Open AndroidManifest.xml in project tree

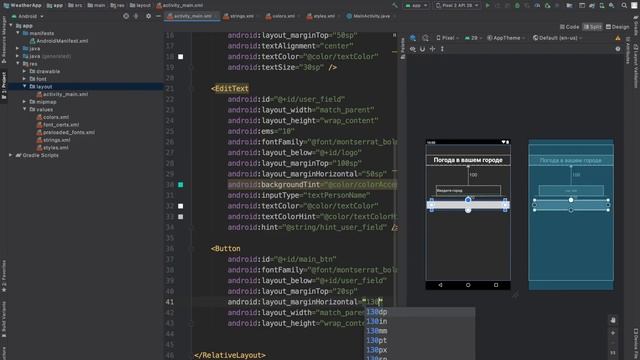(59, 41)
